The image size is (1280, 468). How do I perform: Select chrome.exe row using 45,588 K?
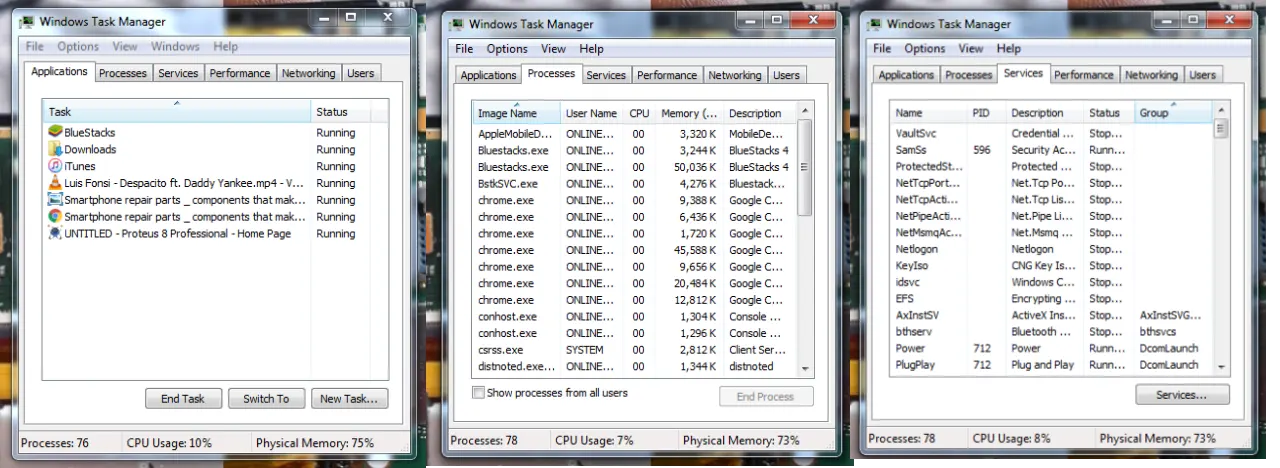tap(635, 250)
